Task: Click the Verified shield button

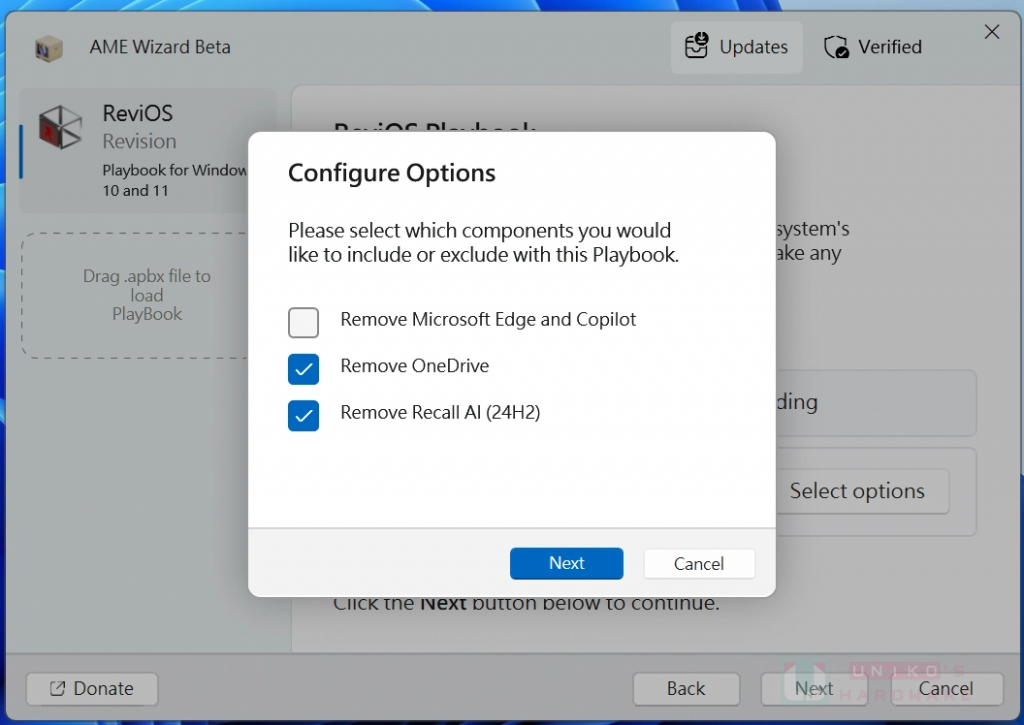Action: (x=873, y=47)
